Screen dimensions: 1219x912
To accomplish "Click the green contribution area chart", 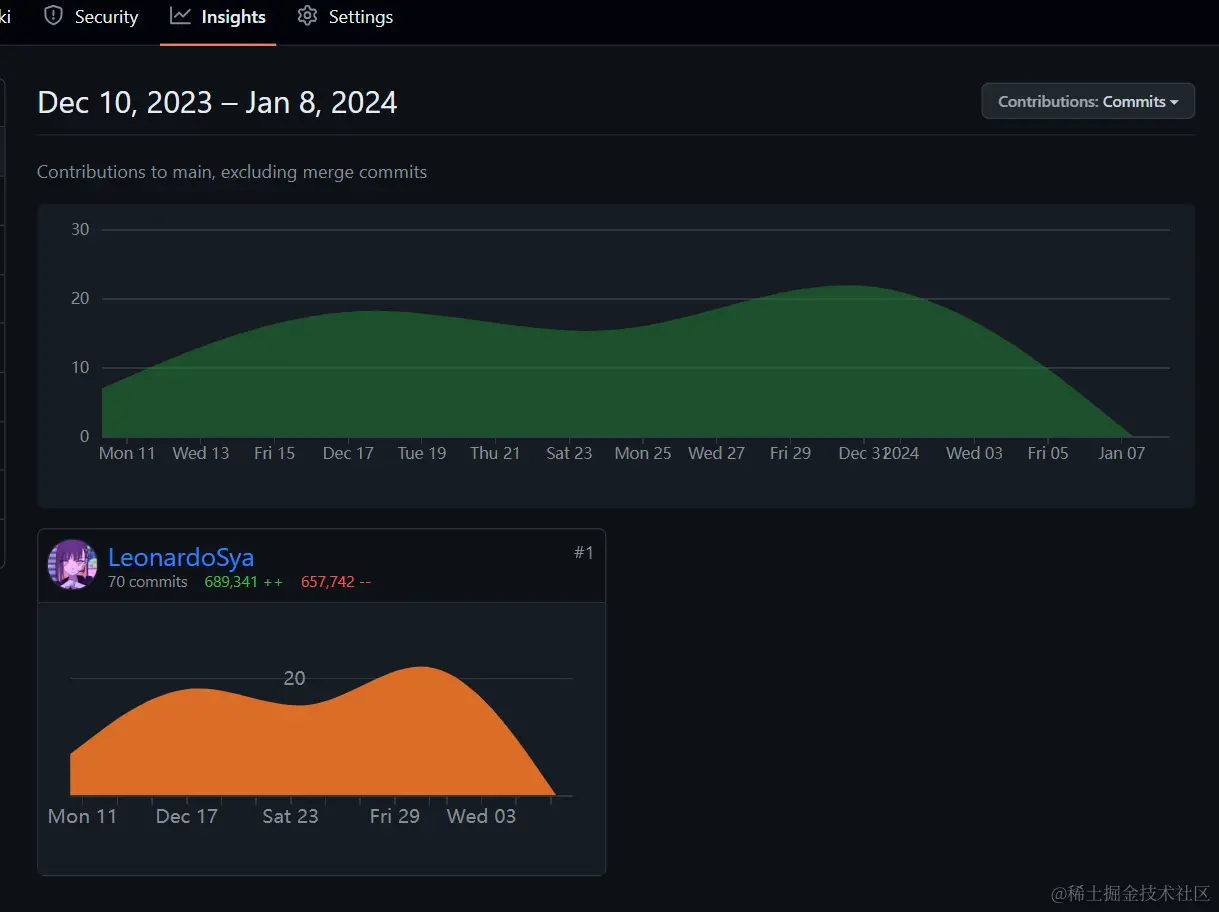I will (600, 380).
